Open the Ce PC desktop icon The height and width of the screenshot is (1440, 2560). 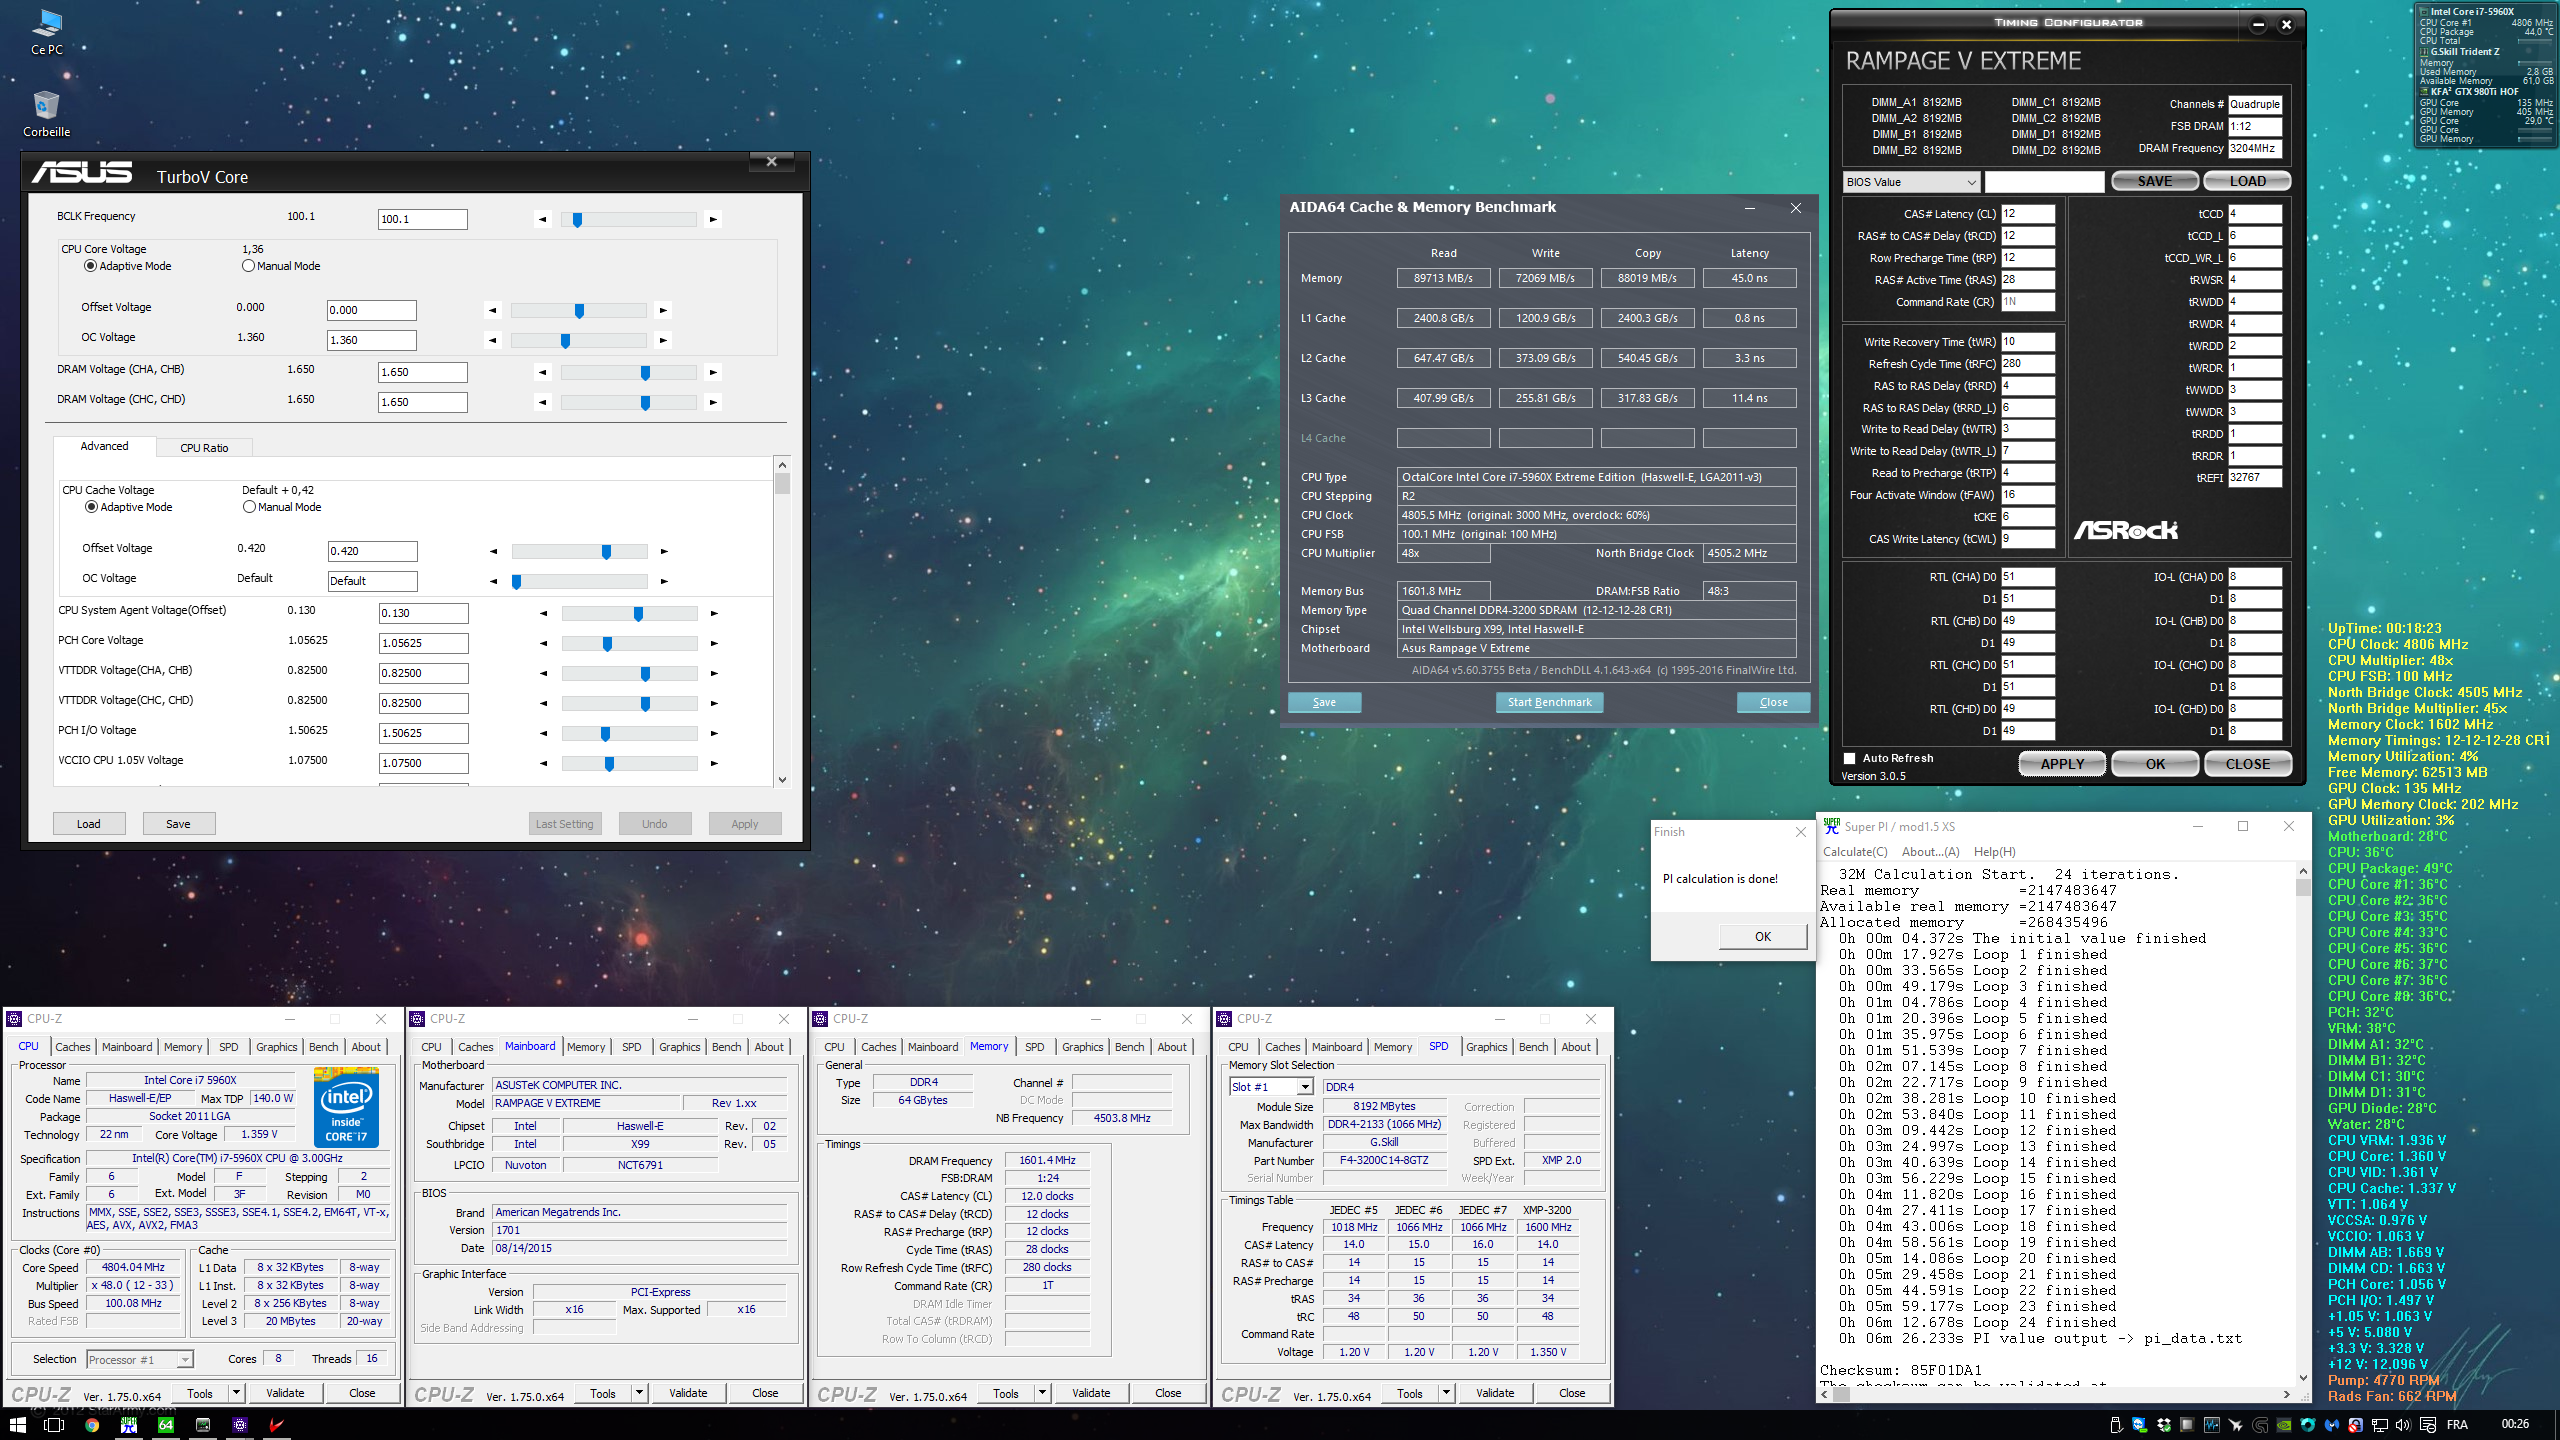[x=46, y=32]
